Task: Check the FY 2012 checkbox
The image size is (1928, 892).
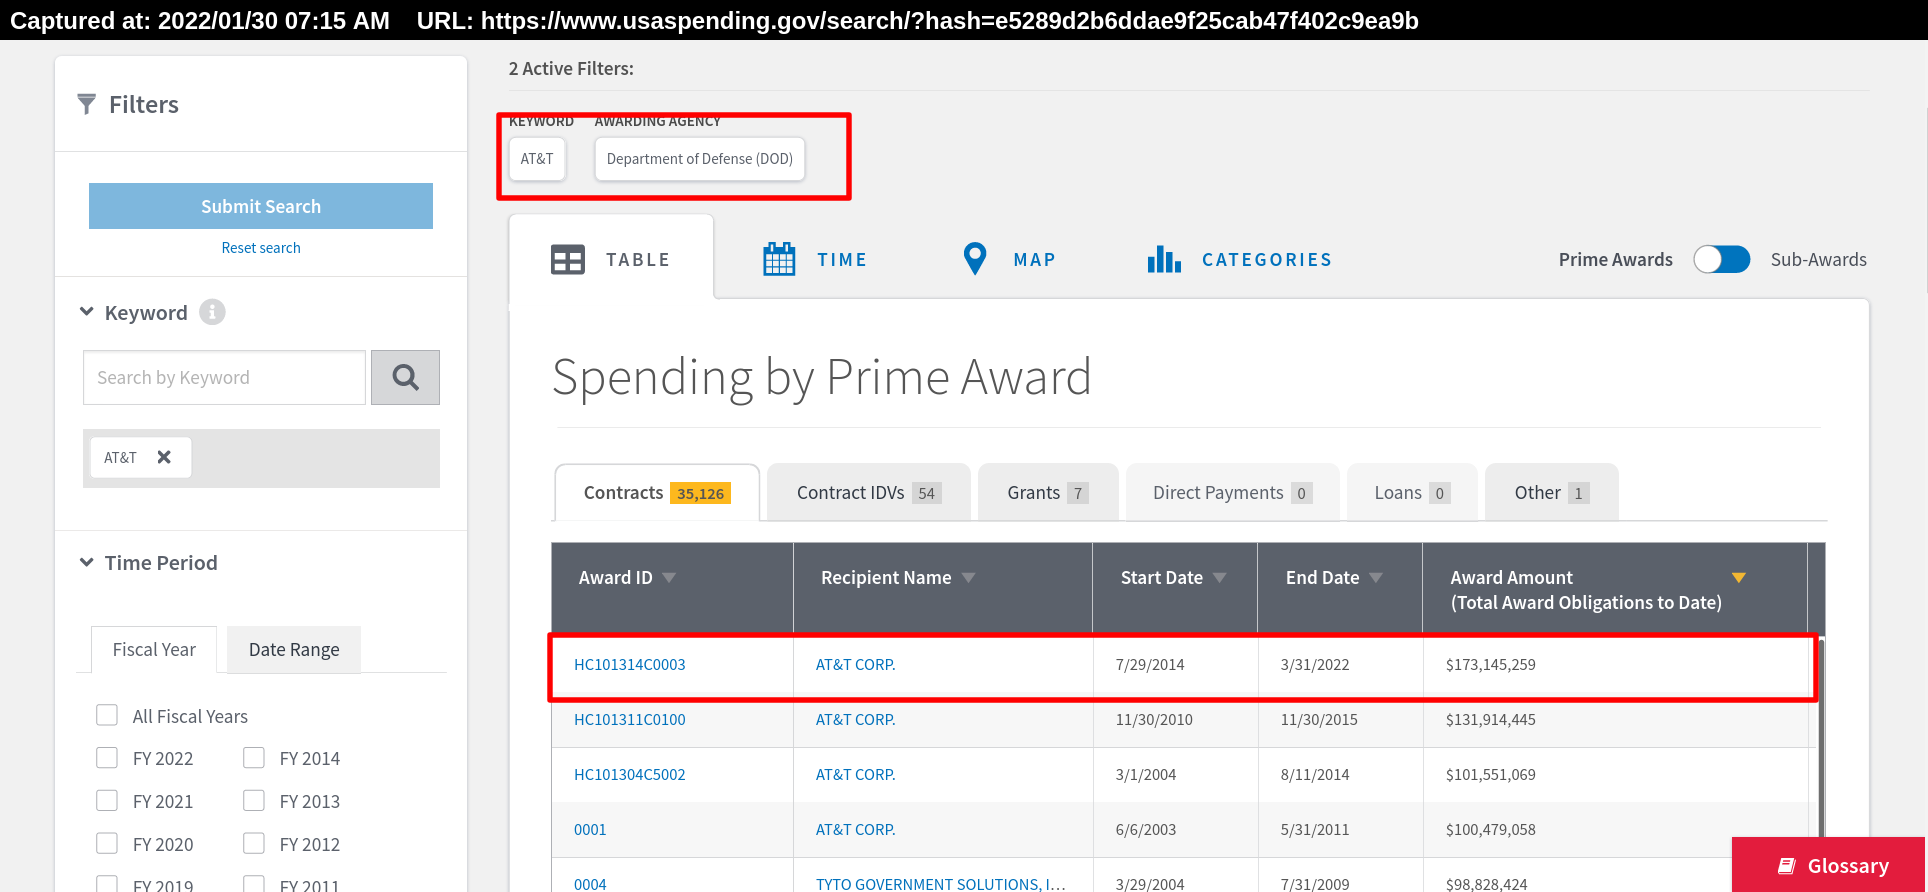Action: pos(254,843)
